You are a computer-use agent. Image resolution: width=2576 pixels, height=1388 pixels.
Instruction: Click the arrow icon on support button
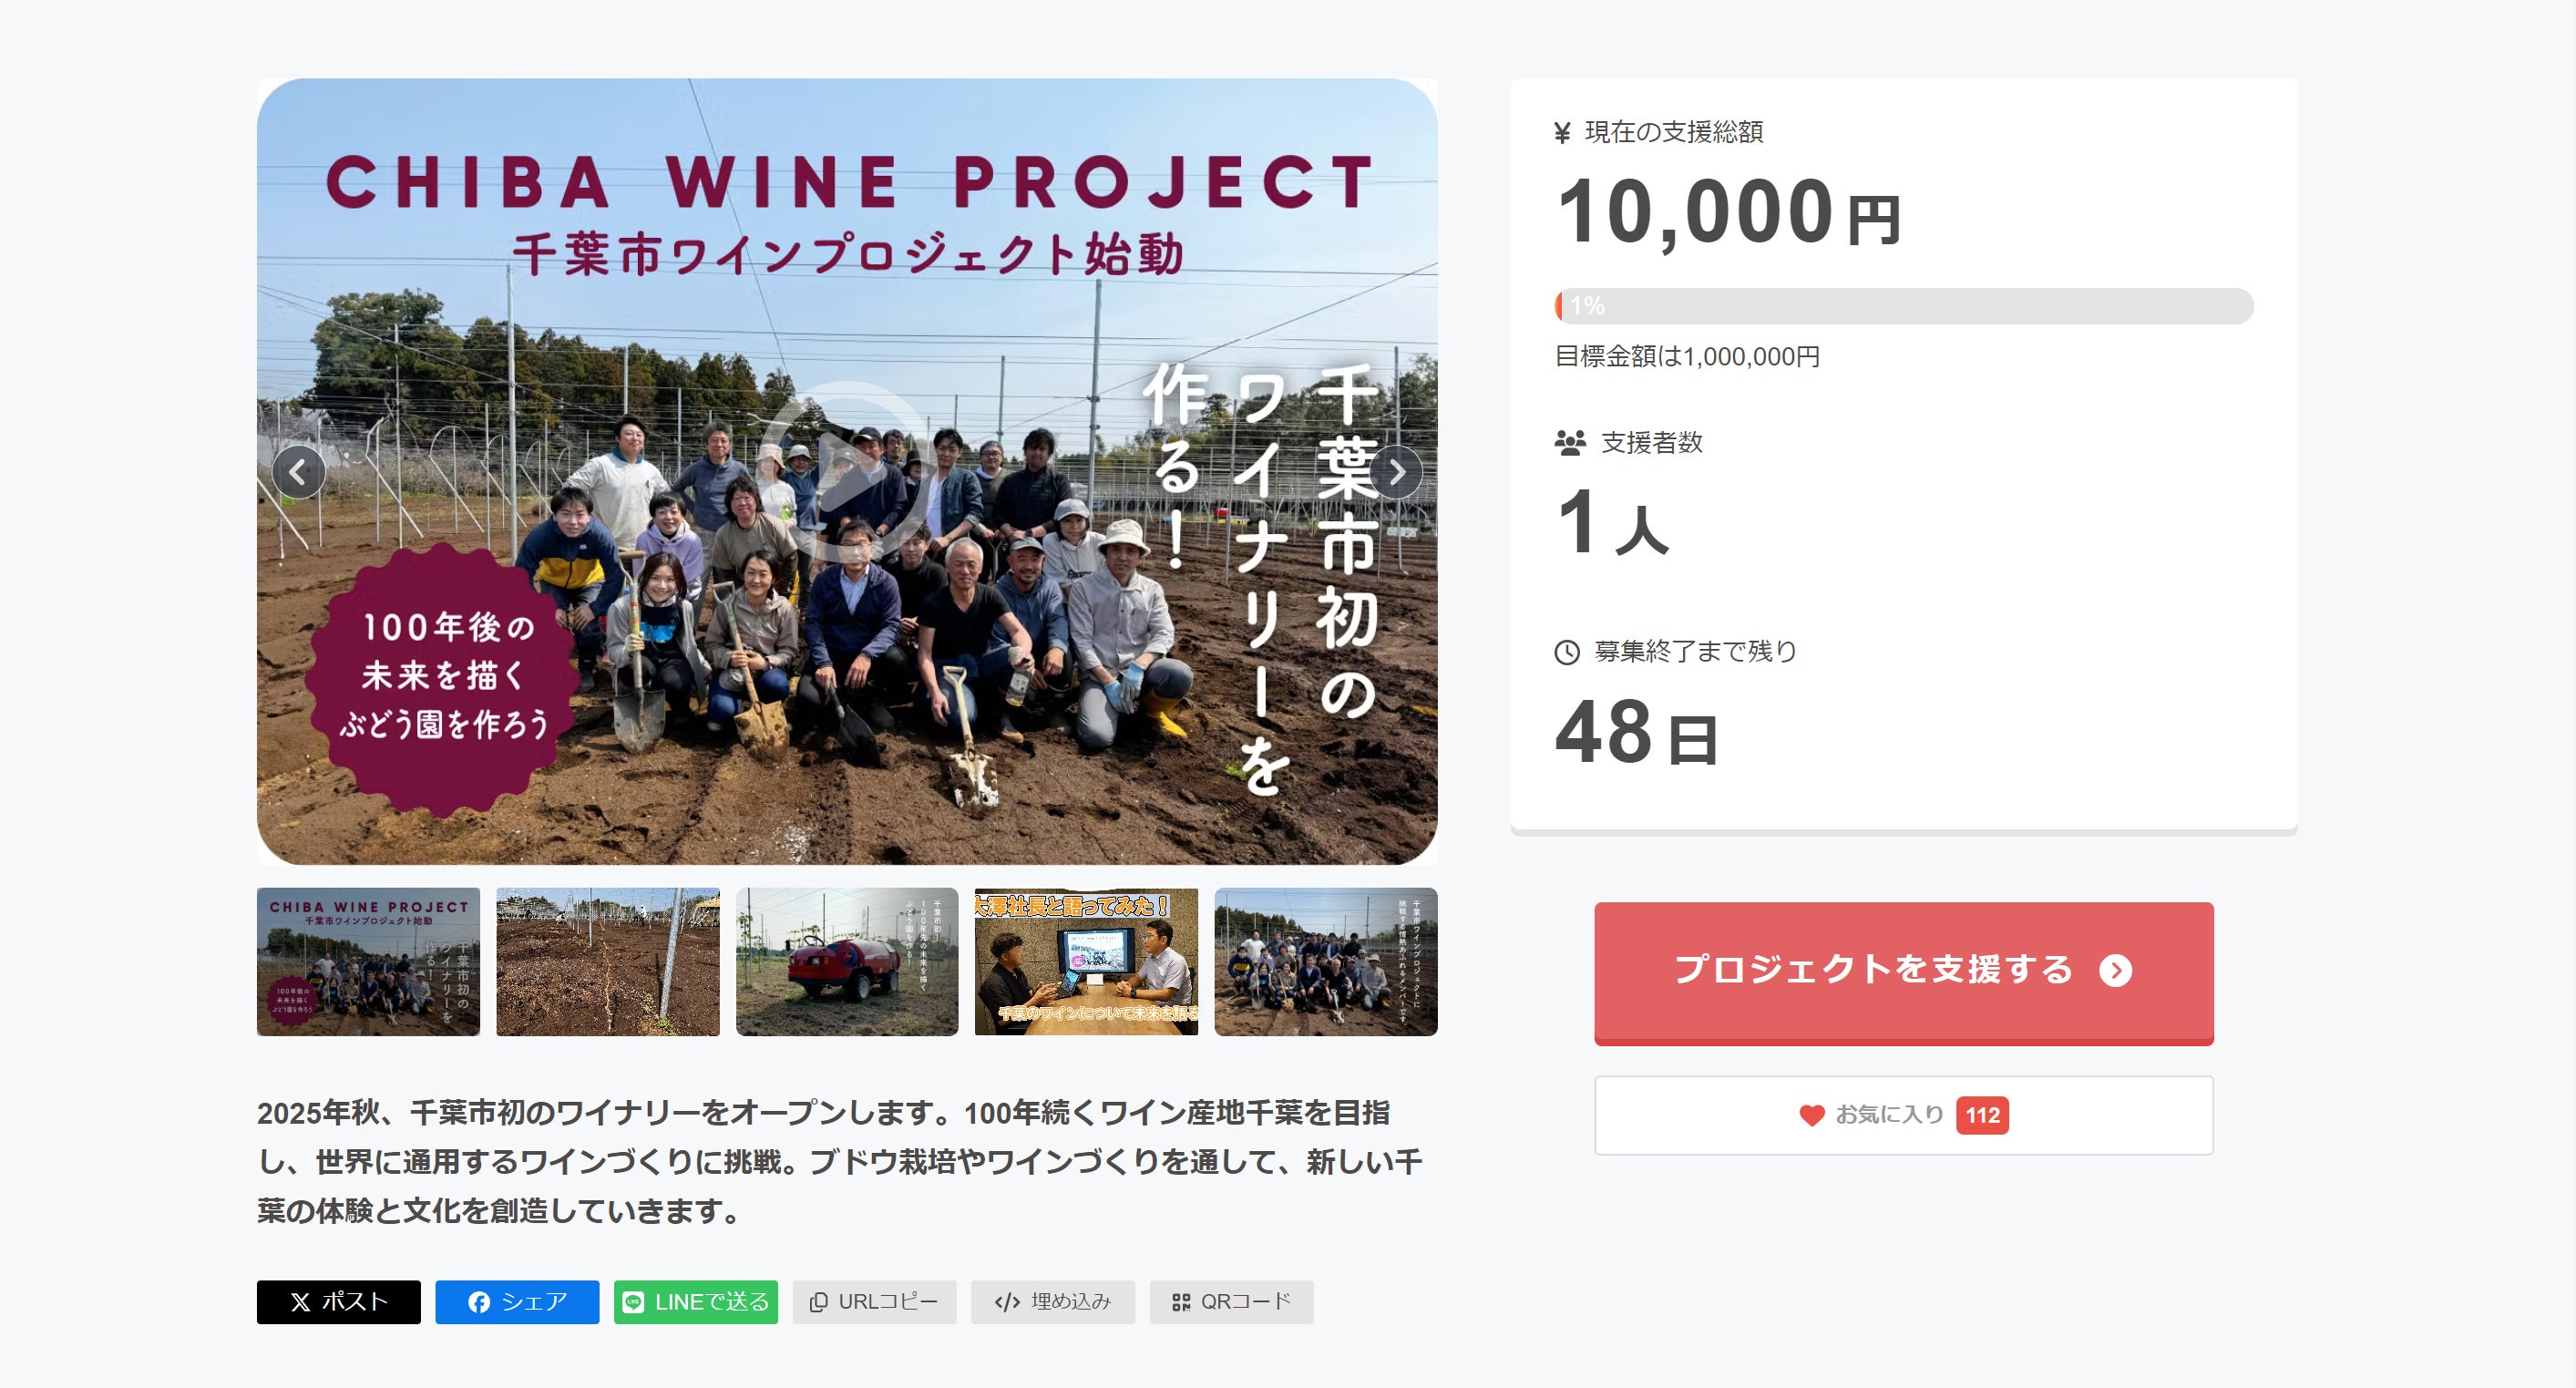pyautogui.click(x=2115, y=970)
